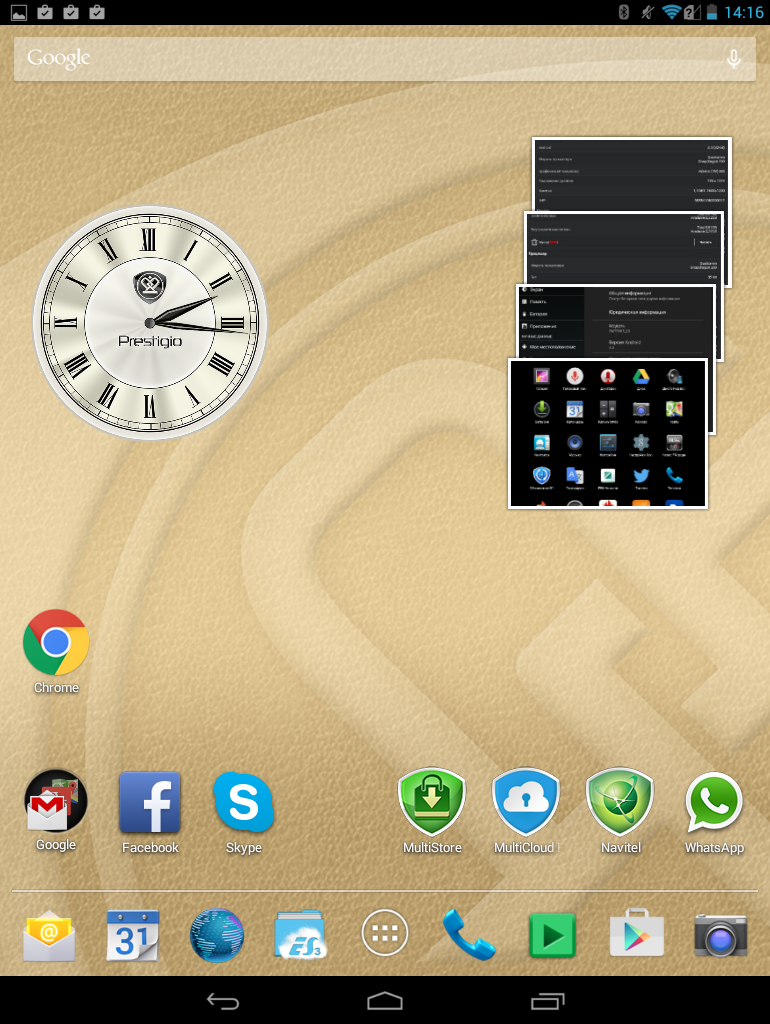The image size is (770, 1024).
Task: Tap the Google search bar
Action: (x=385, y=59)
